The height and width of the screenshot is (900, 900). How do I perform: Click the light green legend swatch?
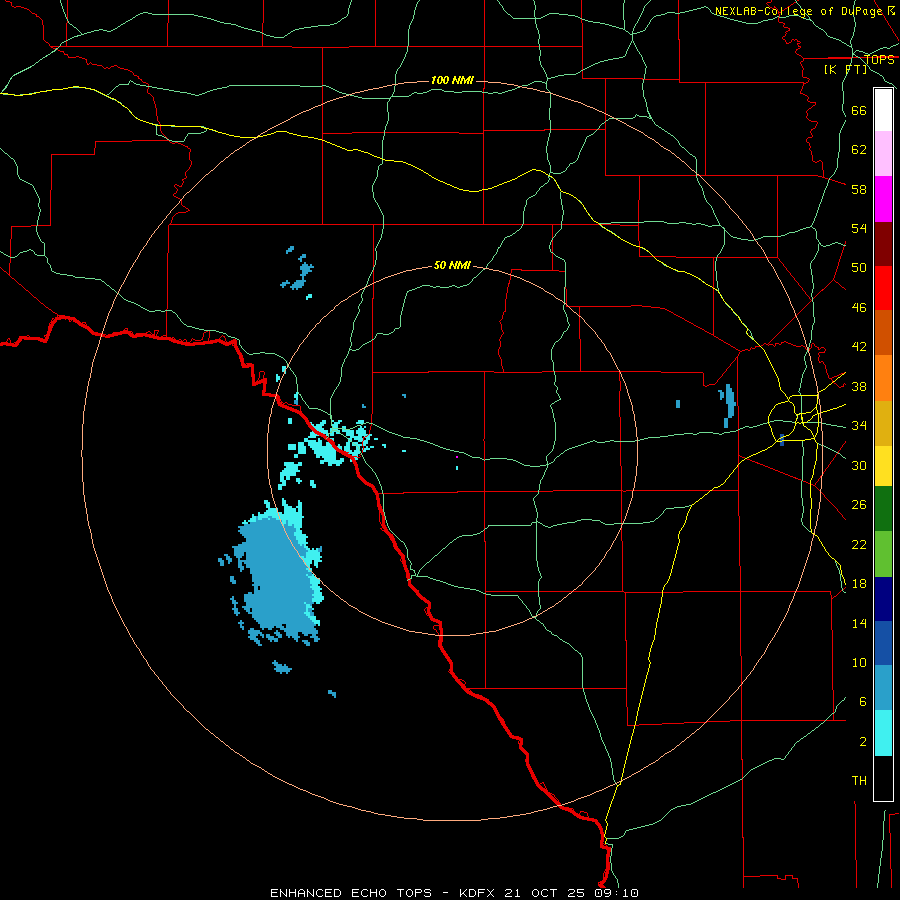pyautogui.click(x=883, y=554)
